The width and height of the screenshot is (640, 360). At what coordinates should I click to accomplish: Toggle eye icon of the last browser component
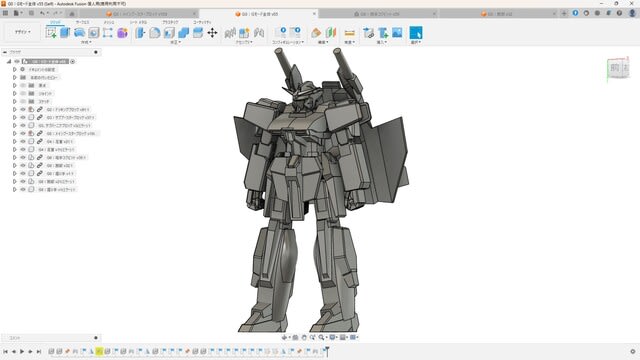(23, 189)
